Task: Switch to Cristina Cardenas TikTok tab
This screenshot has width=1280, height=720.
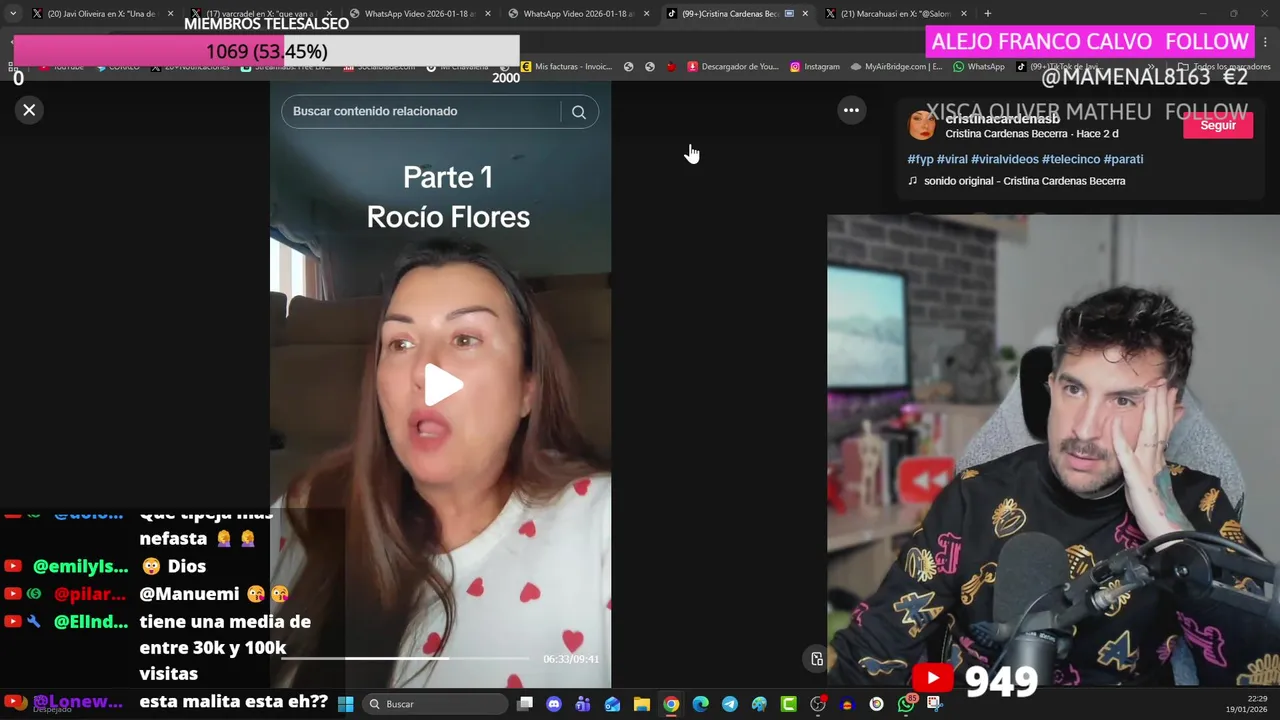Action: point(736,14)
